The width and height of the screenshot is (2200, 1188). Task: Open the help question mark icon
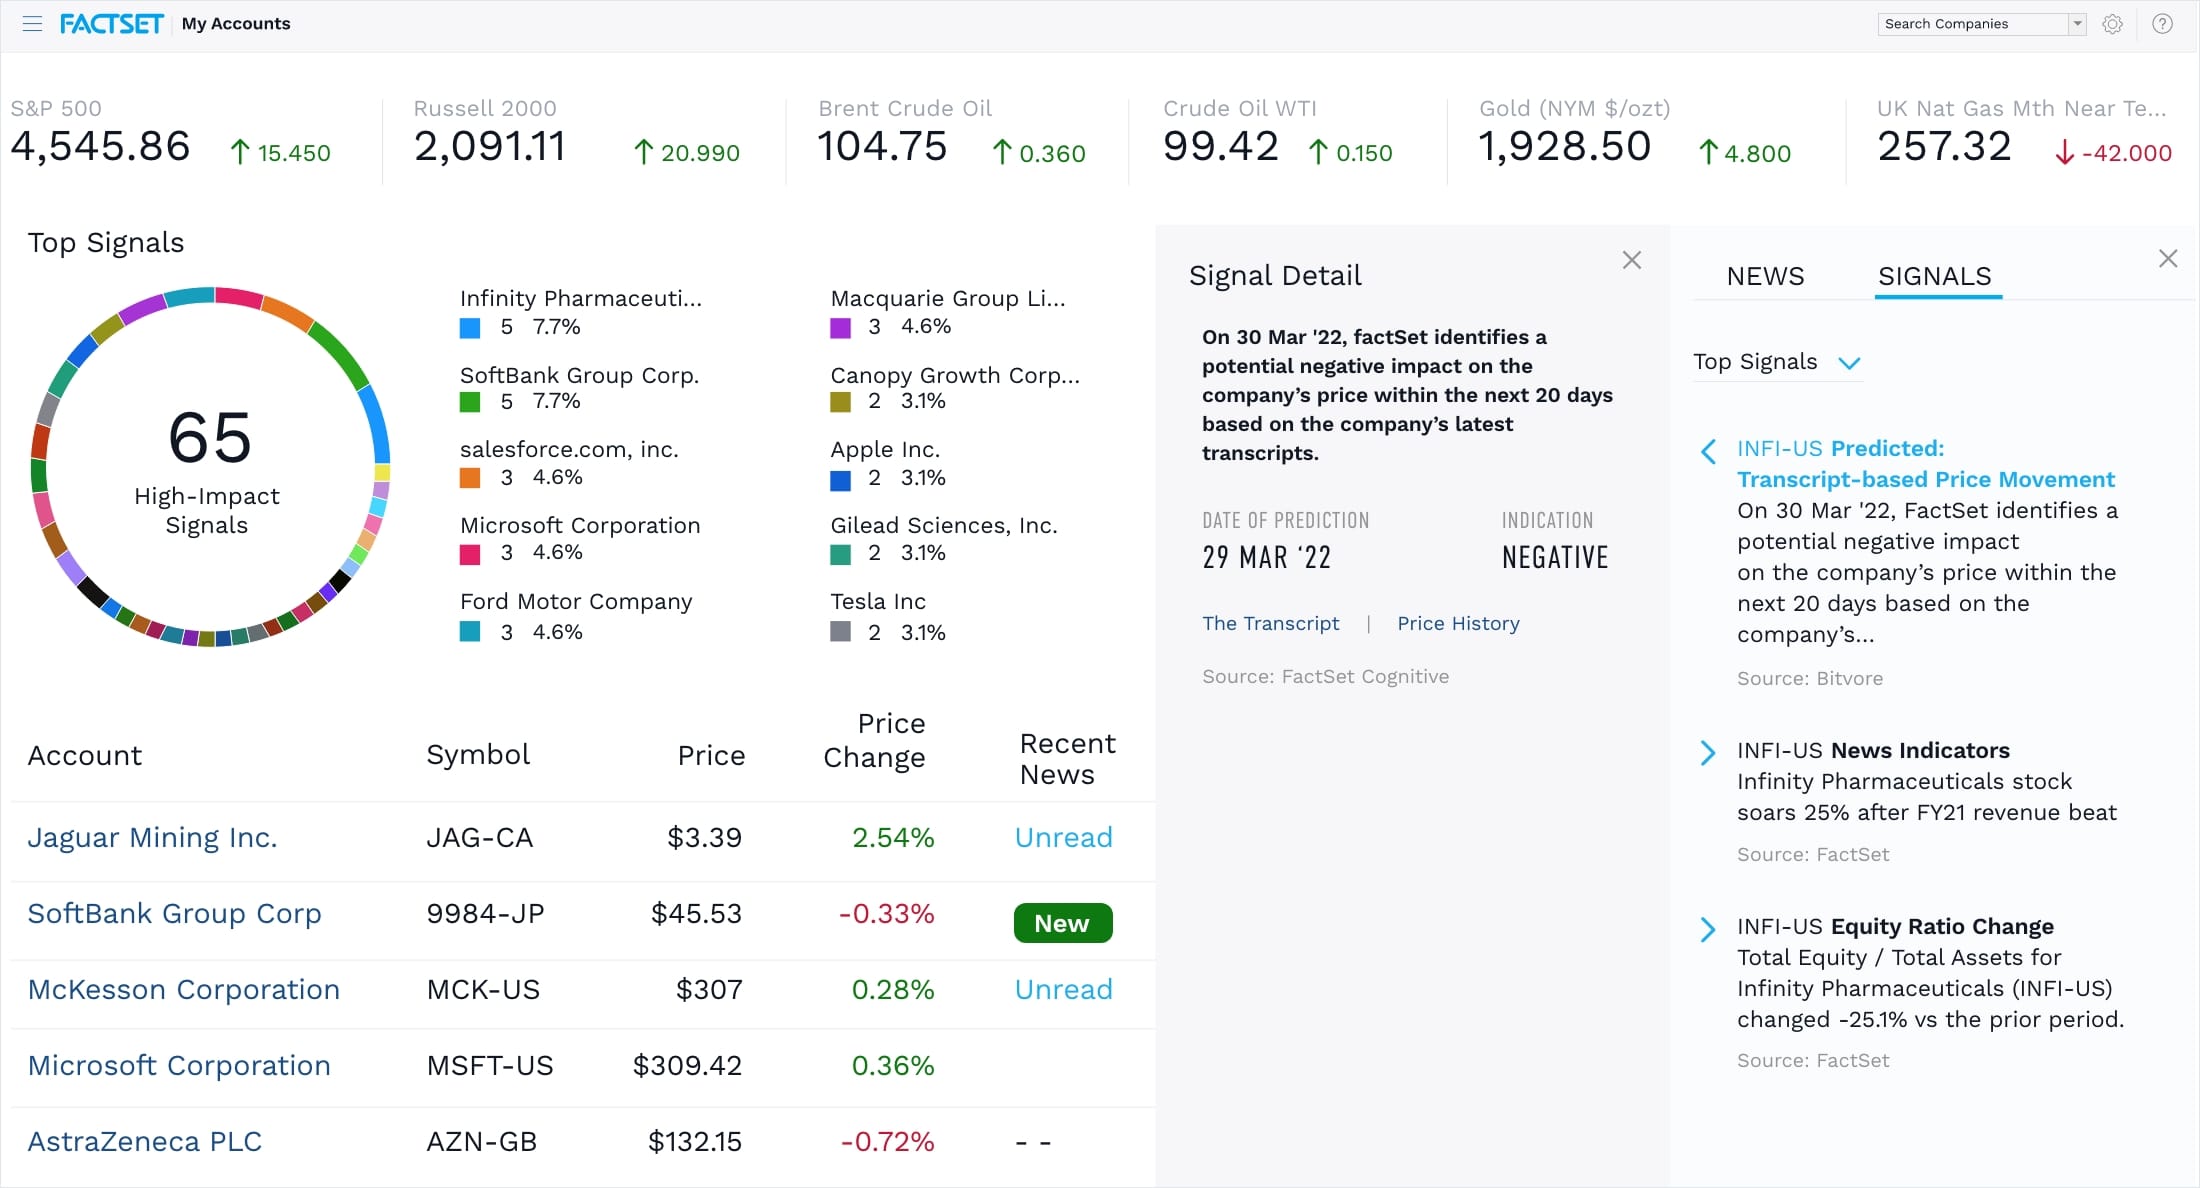tap(2162, 24)
